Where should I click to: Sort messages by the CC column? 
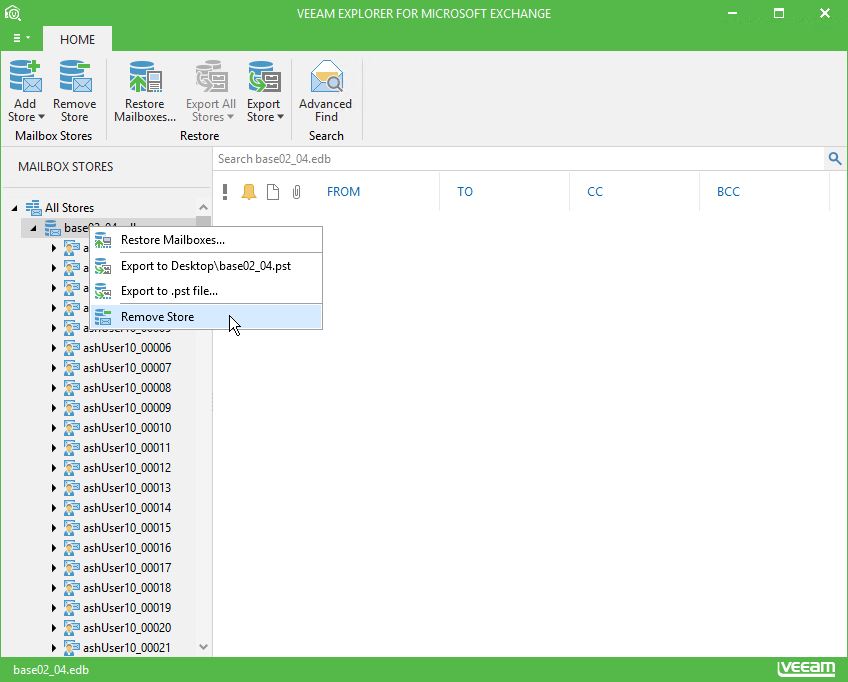point(595,191)
